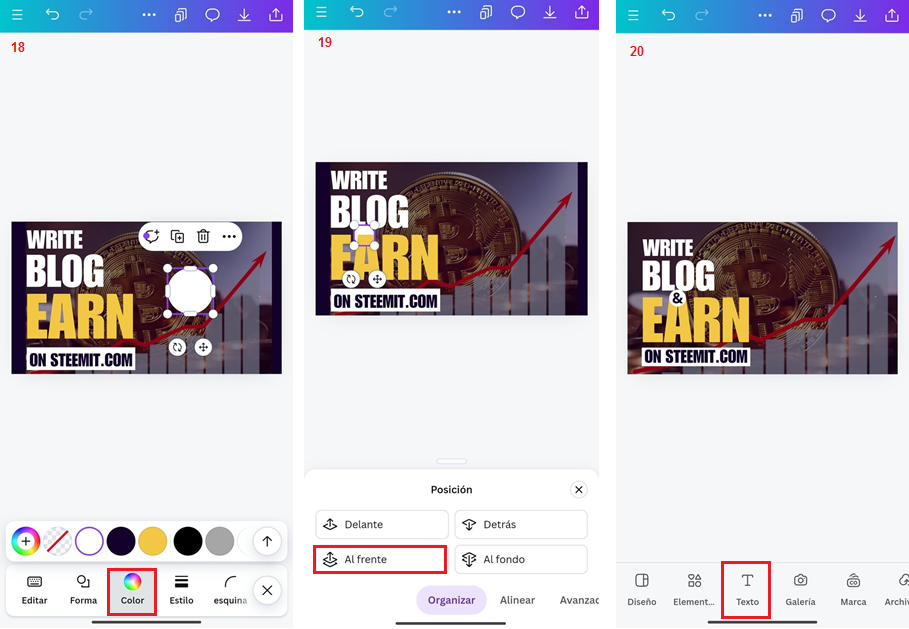
Task: Select ON STEEMIT.COM text on screen 20 canvas
Action: click(696, 356)
